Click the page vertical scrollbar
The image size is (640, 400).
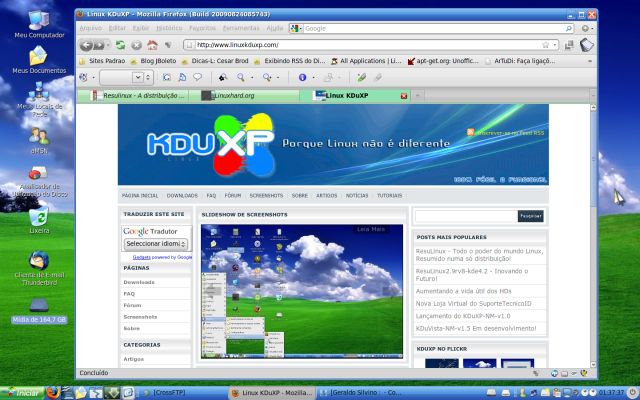click(593, 236)
